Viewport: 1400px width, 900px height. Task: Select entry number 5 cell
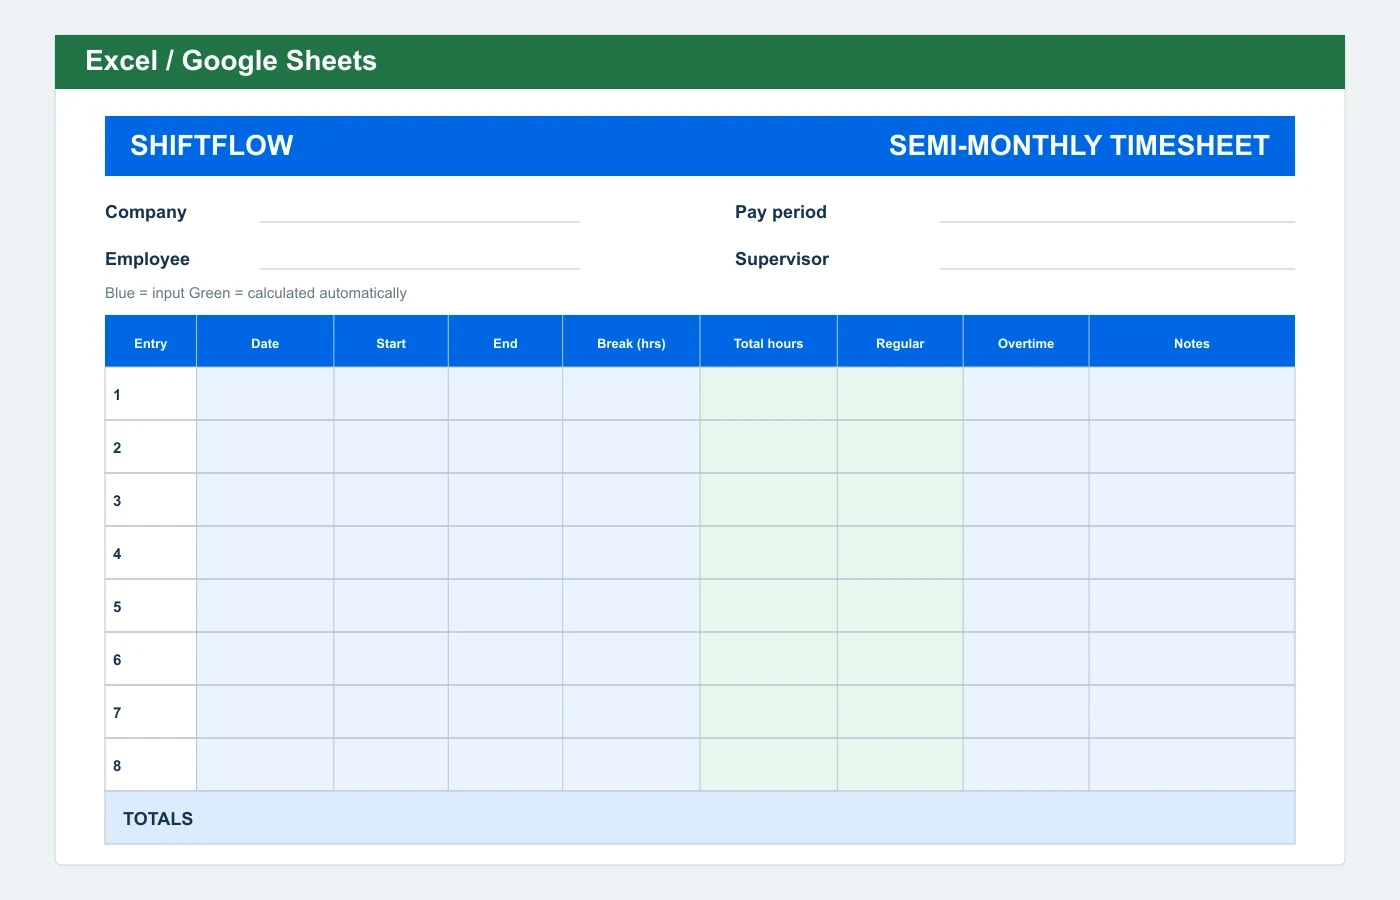(x=151, y=606)
